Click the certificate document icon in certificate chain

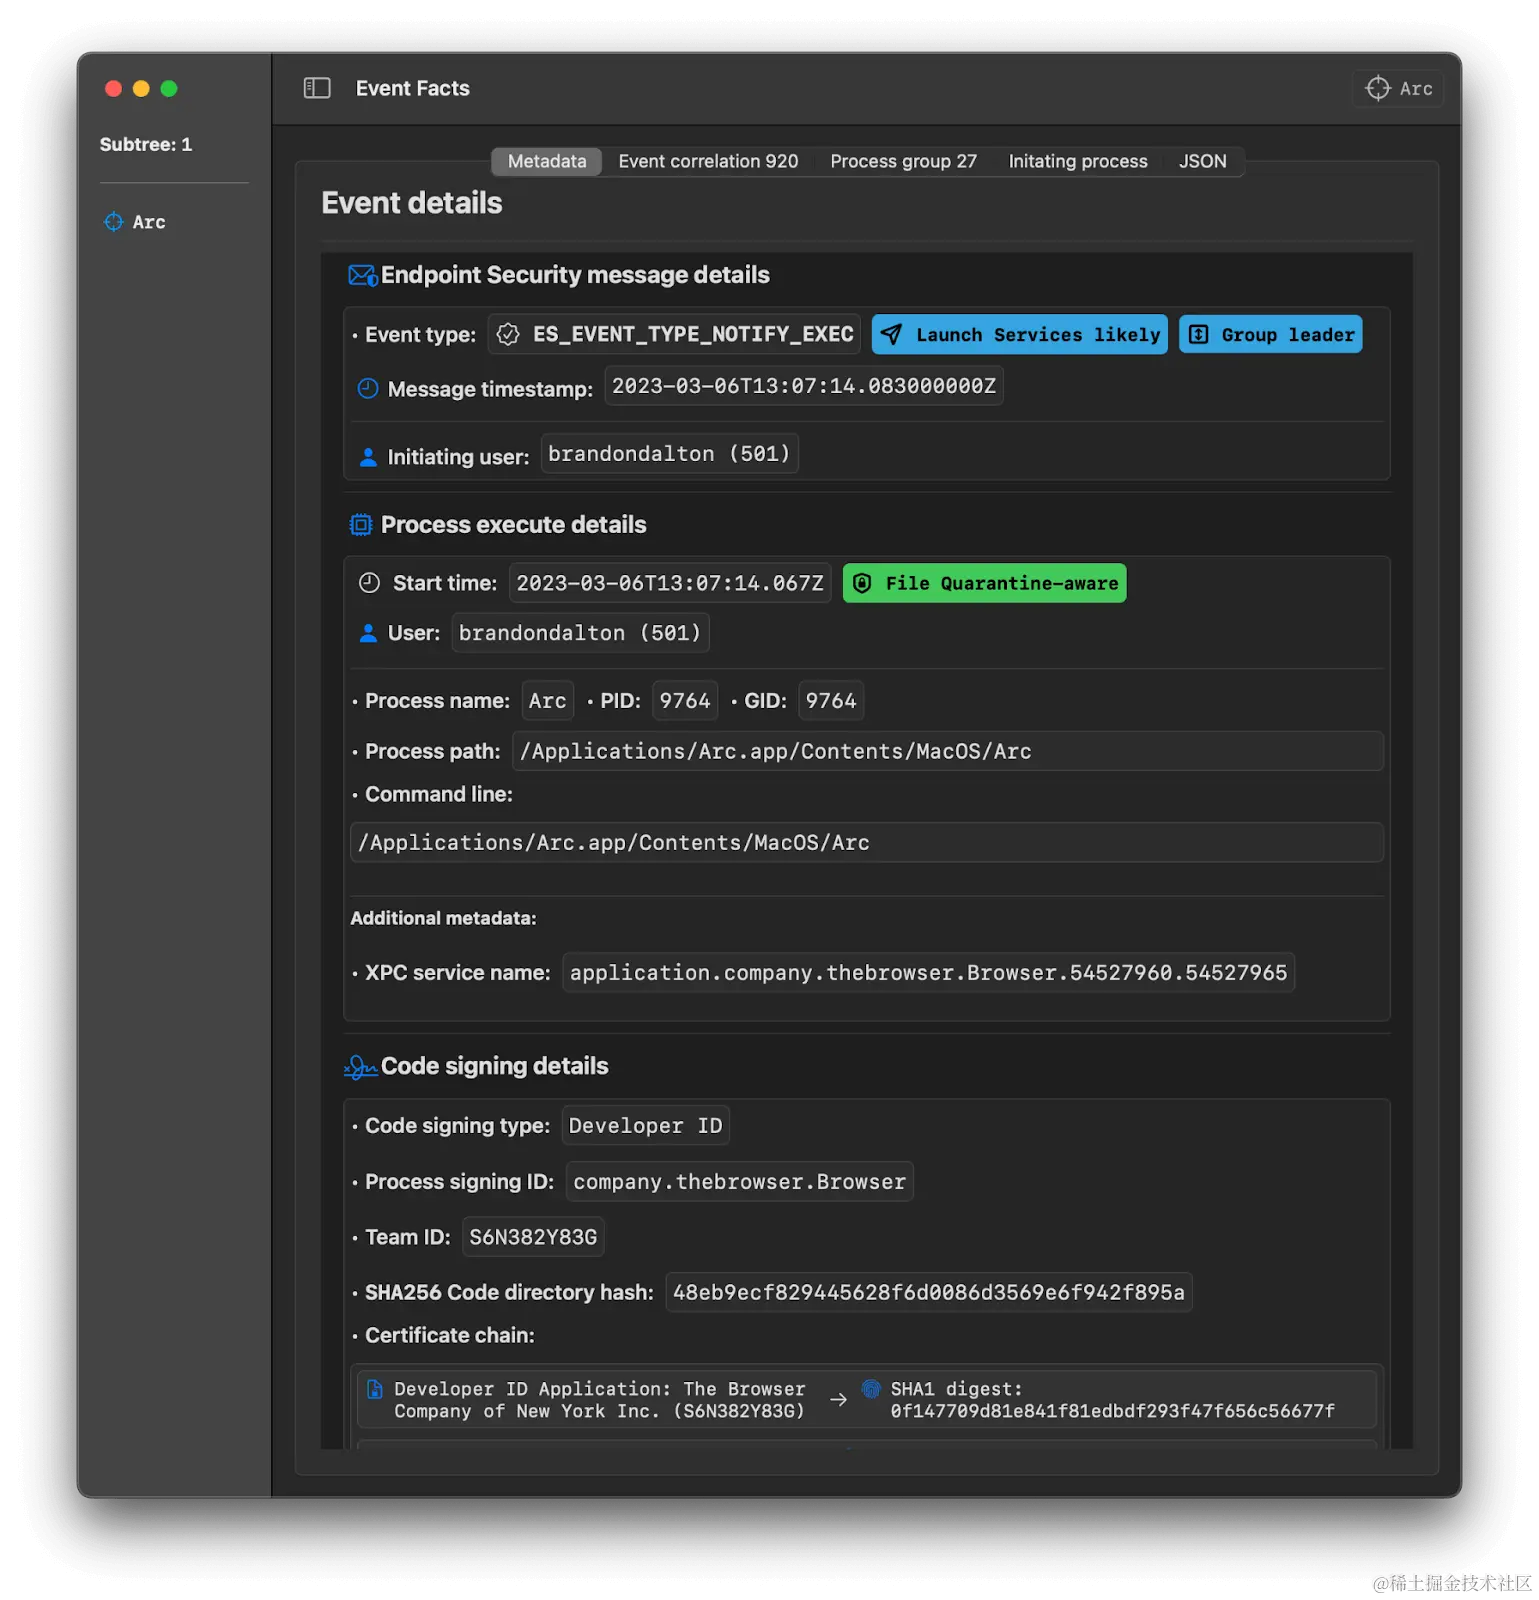click(375, 1388)
